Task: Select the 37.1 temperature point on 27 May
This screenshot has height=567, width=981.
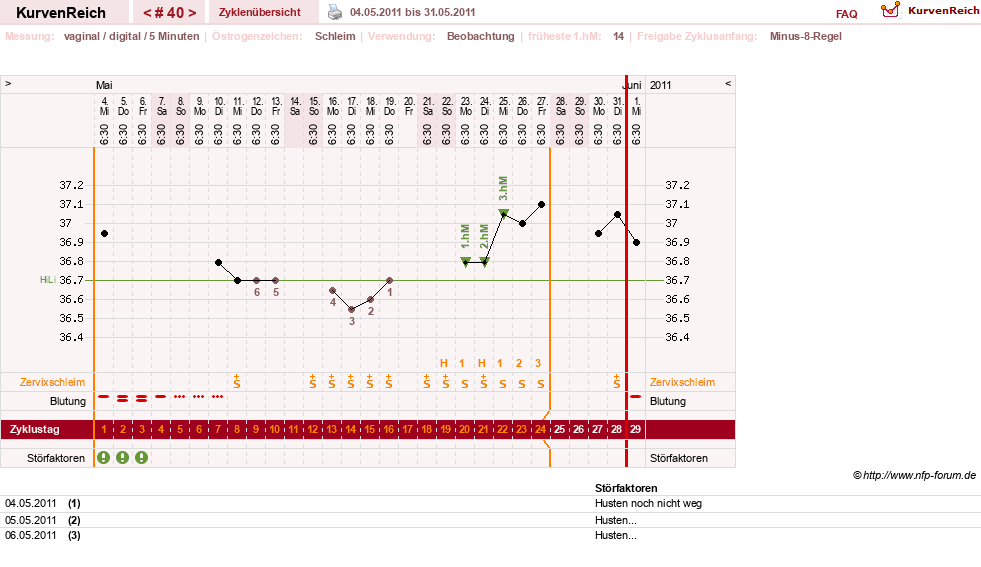Action: tap(542, 205)
